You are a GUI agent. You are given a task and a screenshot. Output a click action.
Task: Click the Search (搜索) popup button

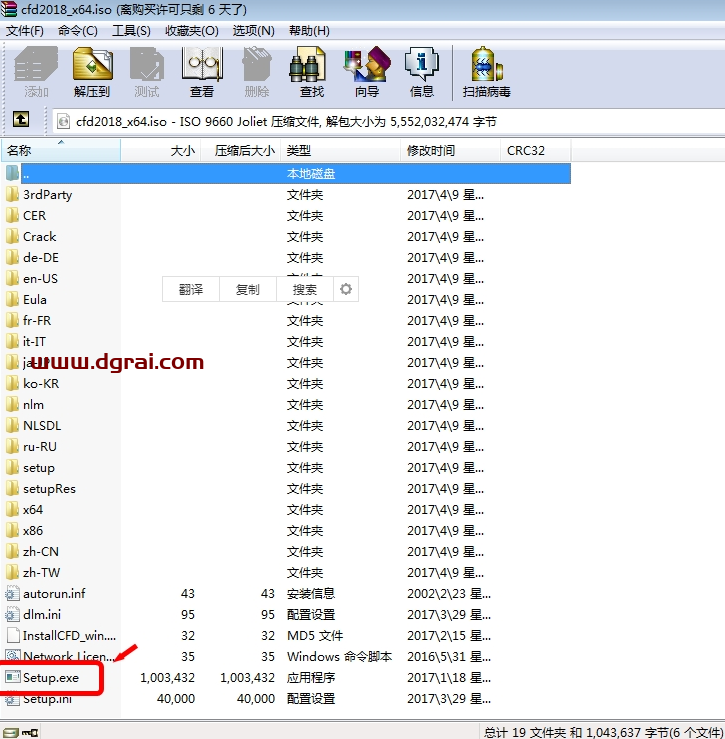click(305, 289)
